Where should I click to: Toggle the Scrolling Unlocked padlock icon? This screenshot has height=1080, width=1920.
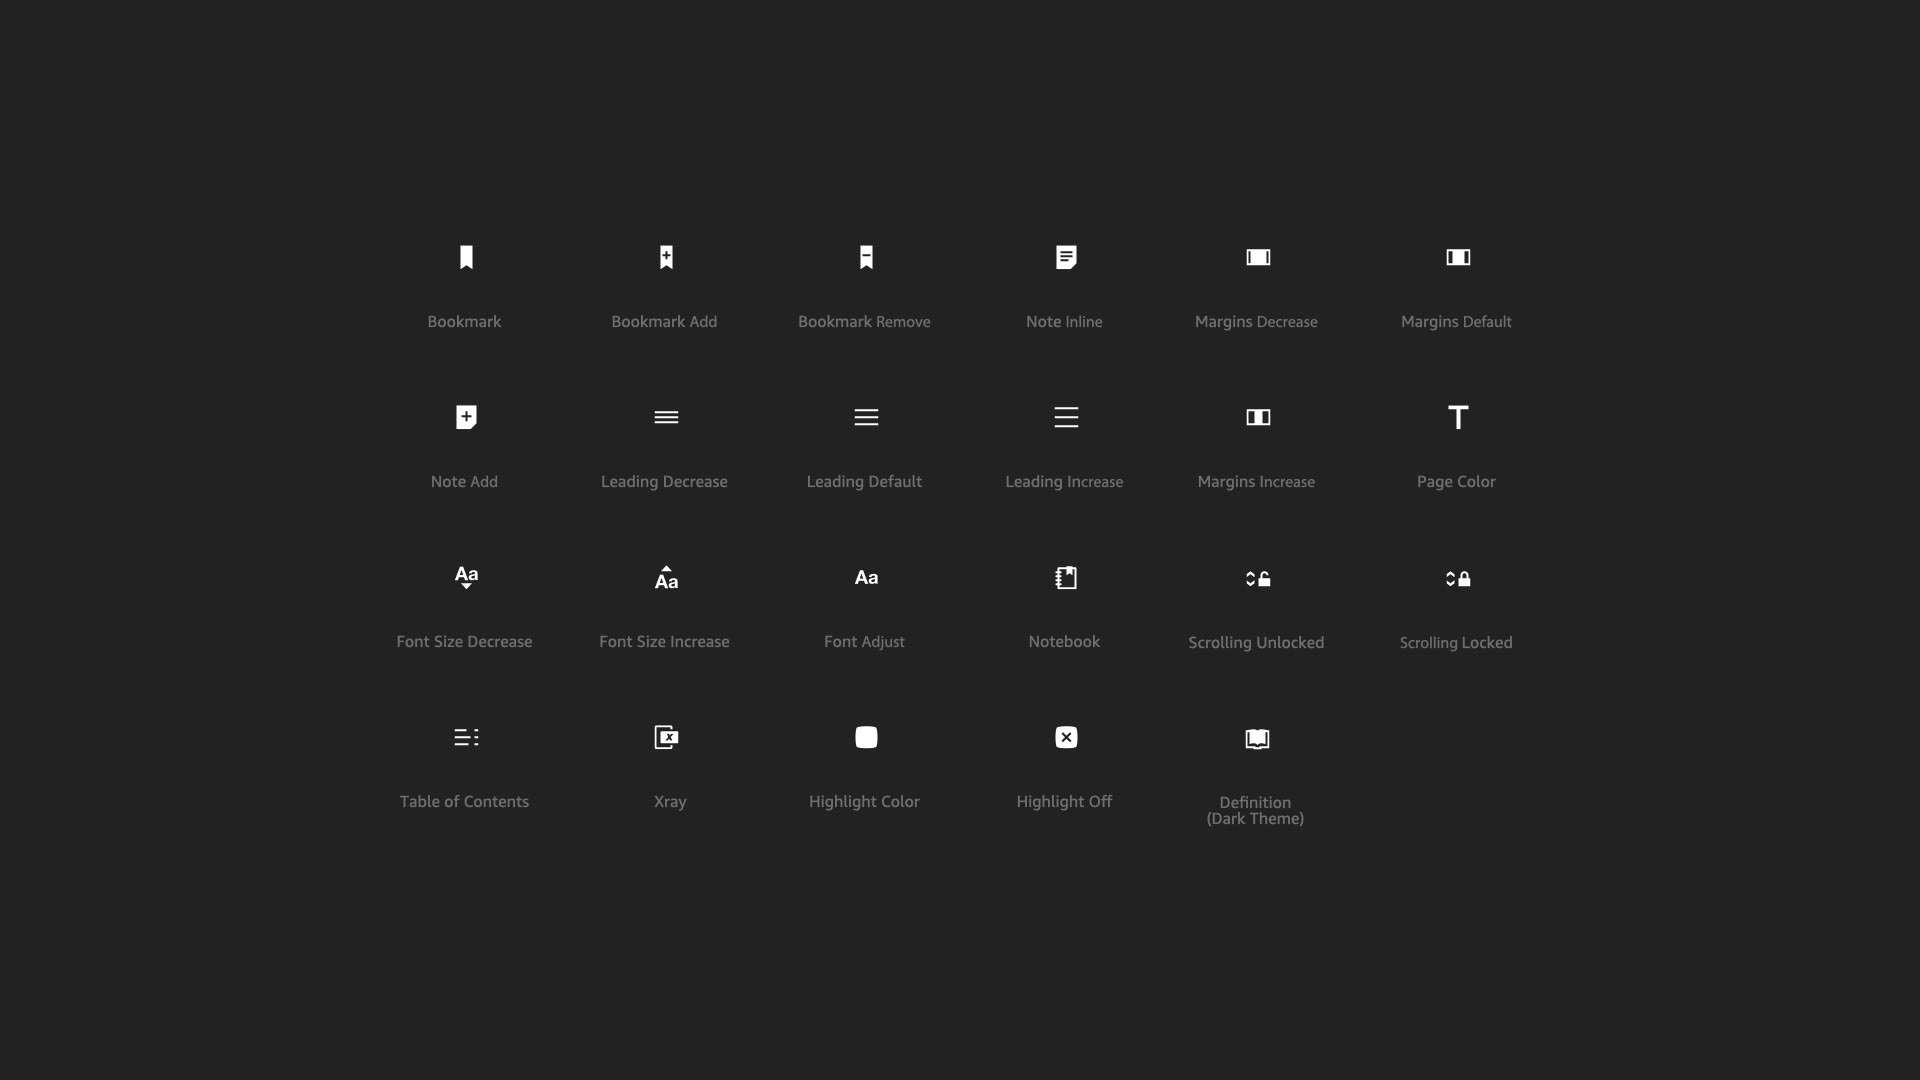1258,578
